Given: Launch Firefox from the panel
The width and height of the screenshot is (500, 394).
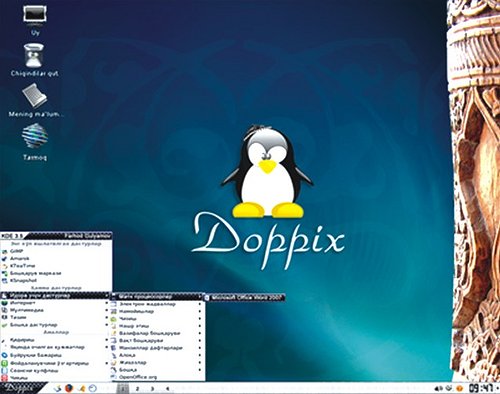Looking at the screenshot, I should [x=69, y=388].
